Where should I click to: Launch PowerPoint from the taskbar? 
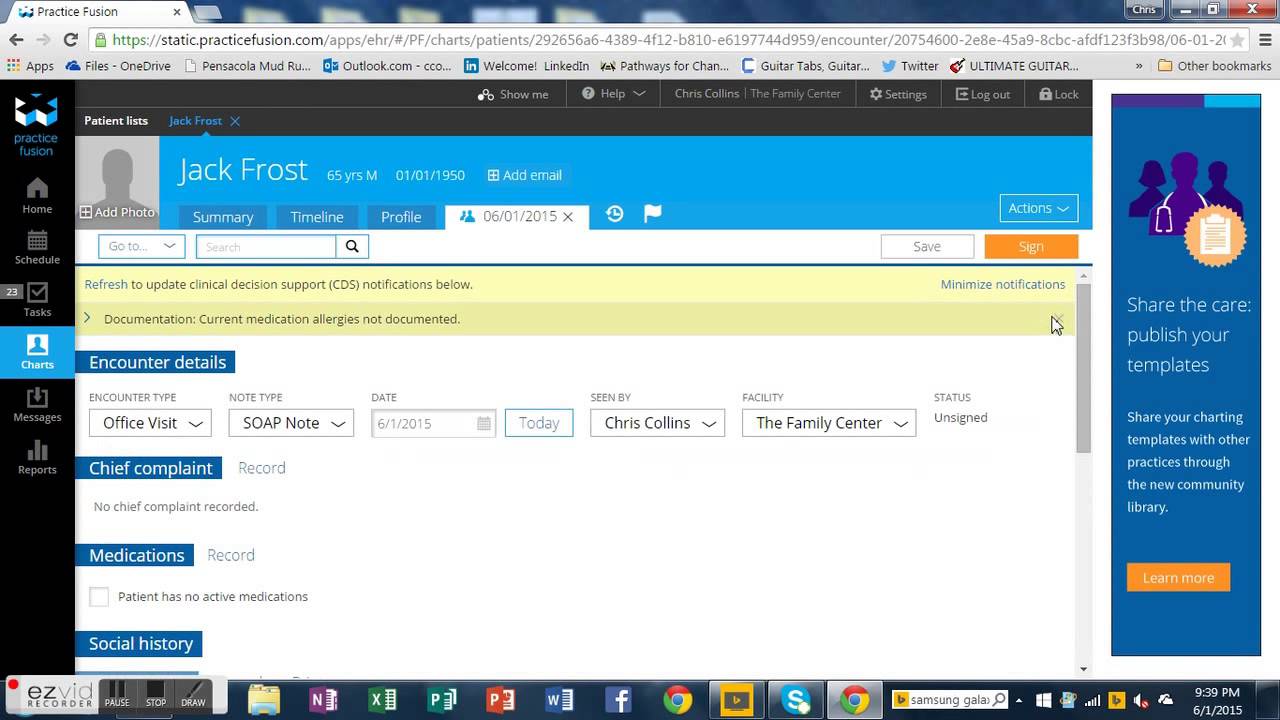tap(500, 699)
